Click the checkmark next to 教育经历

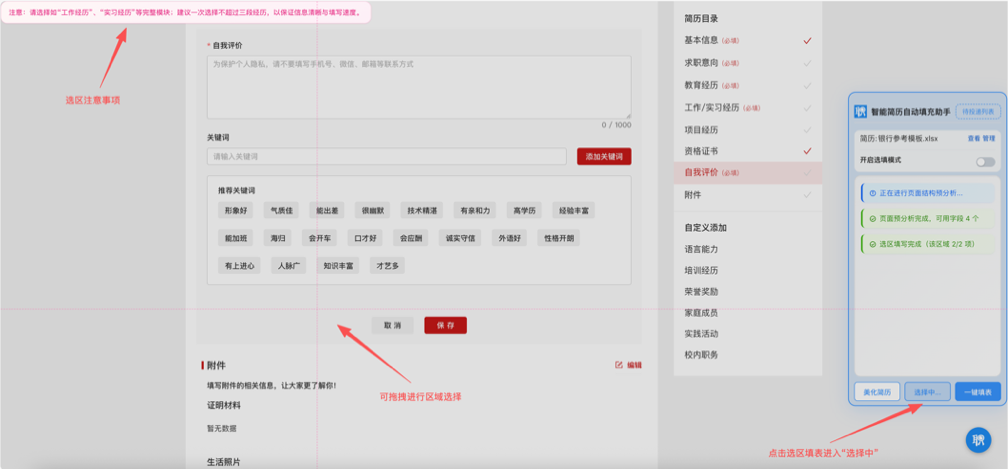807,85
